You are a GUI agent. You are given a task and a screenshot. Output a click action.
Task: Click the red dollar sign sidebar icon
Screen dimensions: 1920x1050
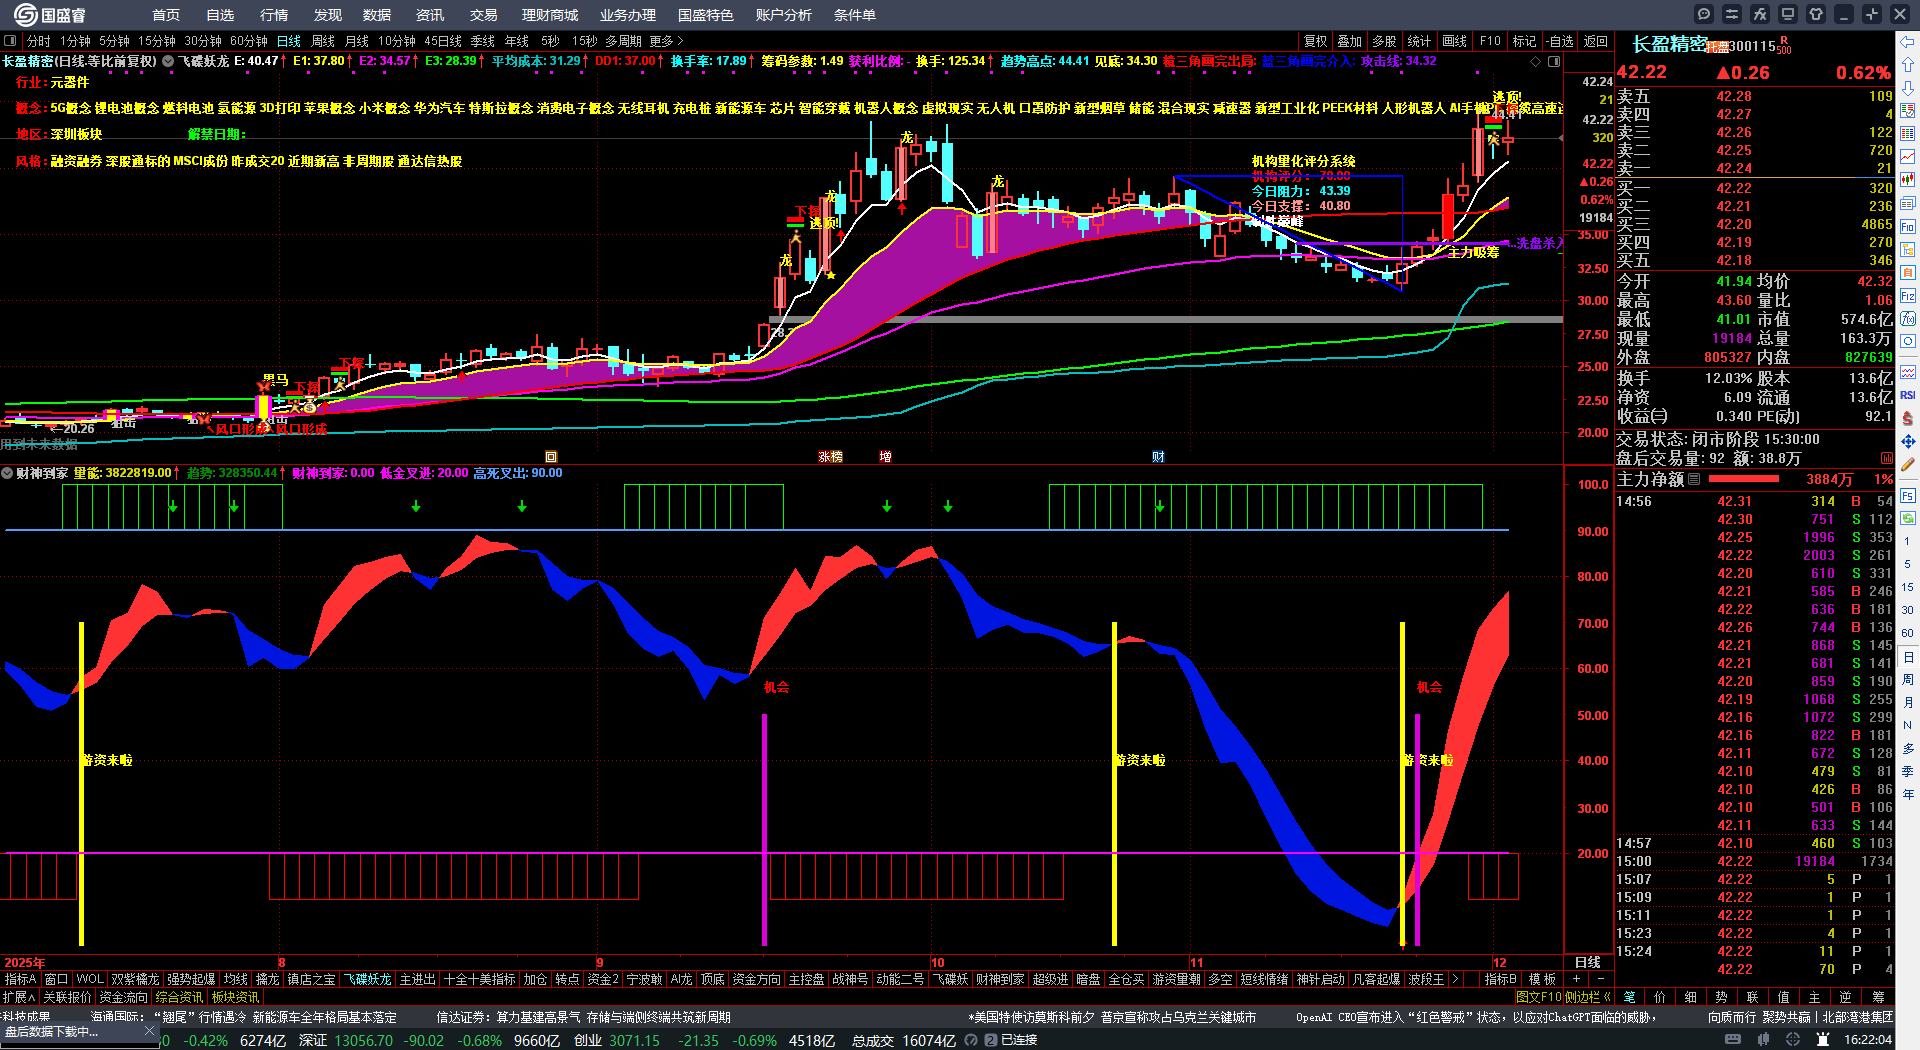pos(1908,418)
